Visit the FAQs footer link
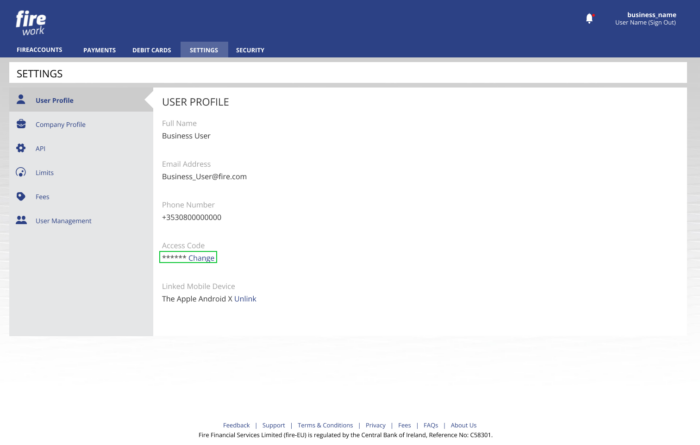This screenshot has width=700, height=445. (431, 425)
